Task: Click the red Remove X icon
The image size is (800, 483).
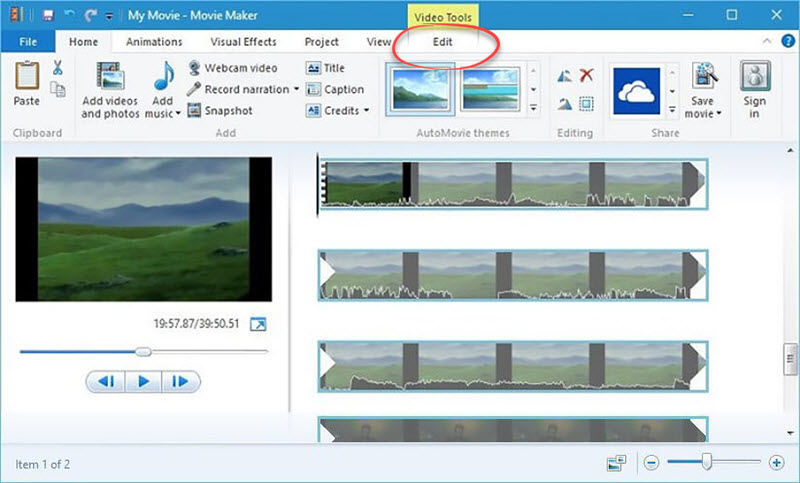Action: (x=587, y=76)
